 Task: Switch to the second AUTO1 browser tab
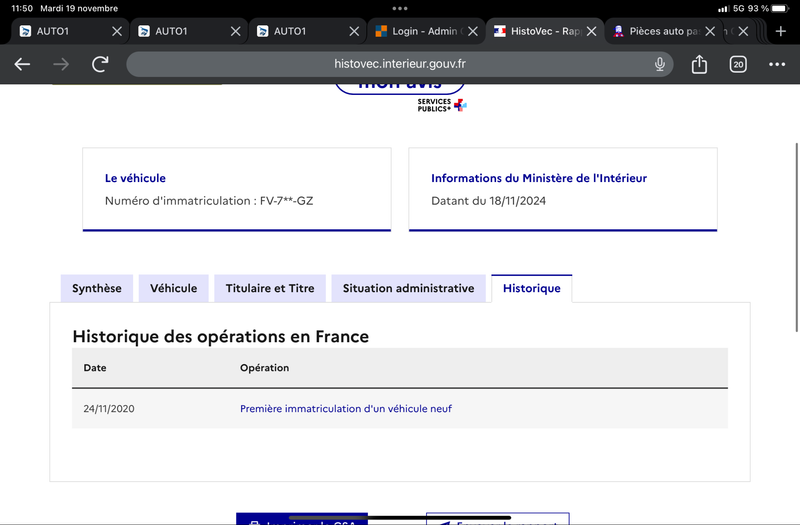(x=181, y=31)
